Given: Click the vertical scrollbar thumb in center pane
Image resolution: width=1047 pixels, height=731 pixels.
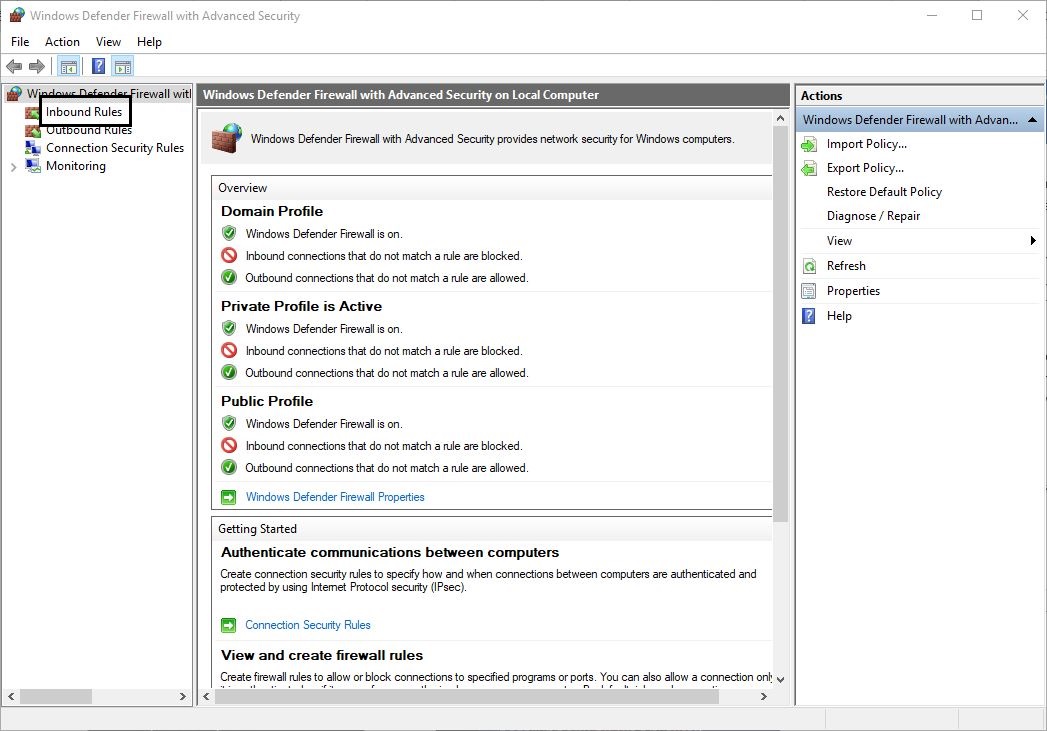Looking at the screenshot, I should [780, 324].
